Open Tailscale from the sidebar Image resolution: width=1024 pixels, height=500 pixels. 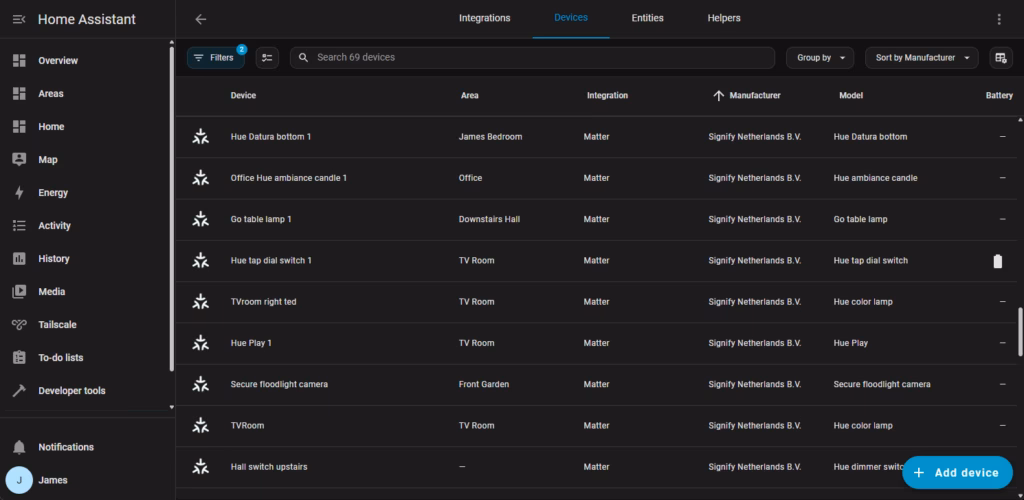point(57,325)
